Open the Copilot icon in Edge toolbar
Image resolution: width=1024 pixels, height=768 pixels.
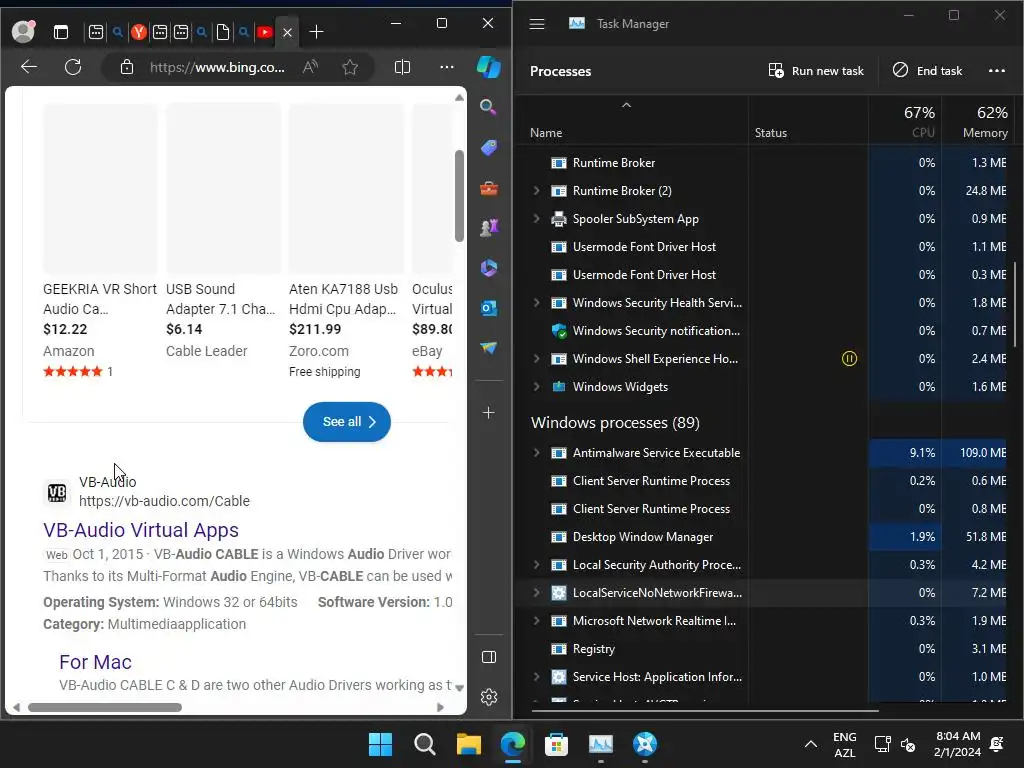pos(488,67)
